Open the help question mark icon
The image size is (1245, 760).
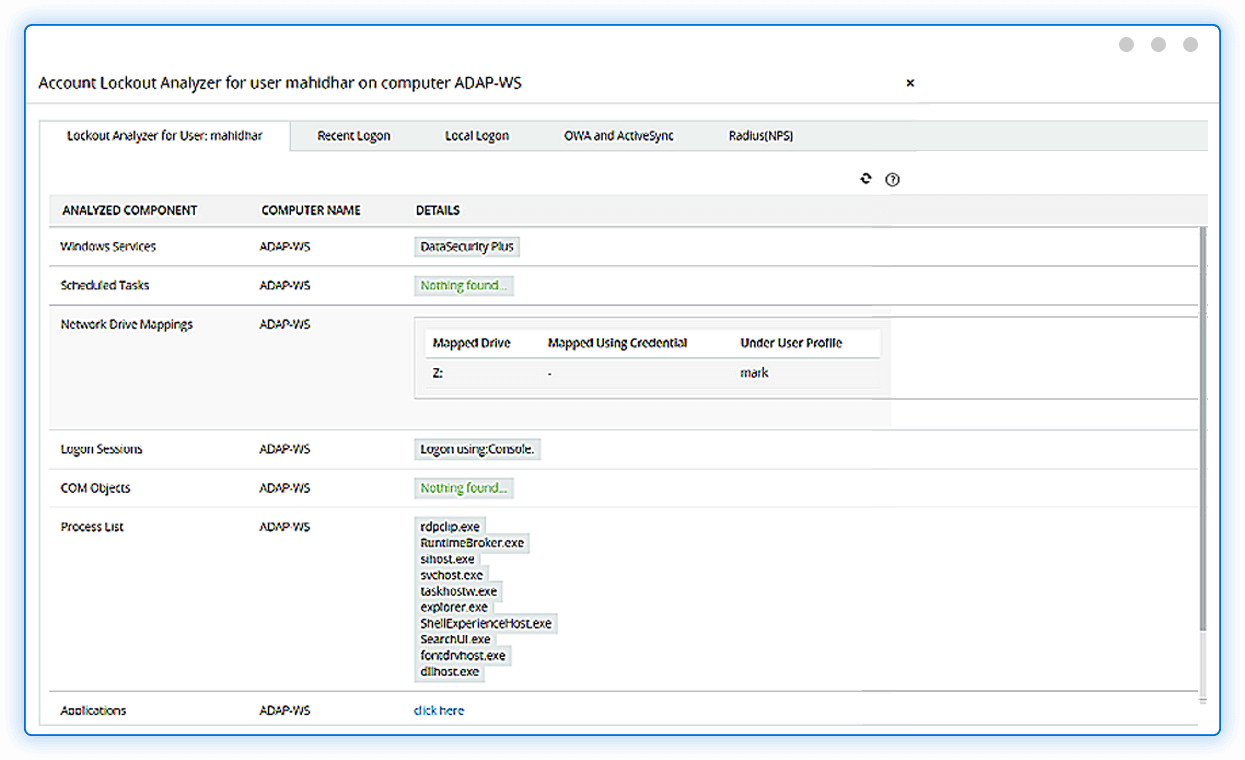pyautogui.click(x=893, y=180)
